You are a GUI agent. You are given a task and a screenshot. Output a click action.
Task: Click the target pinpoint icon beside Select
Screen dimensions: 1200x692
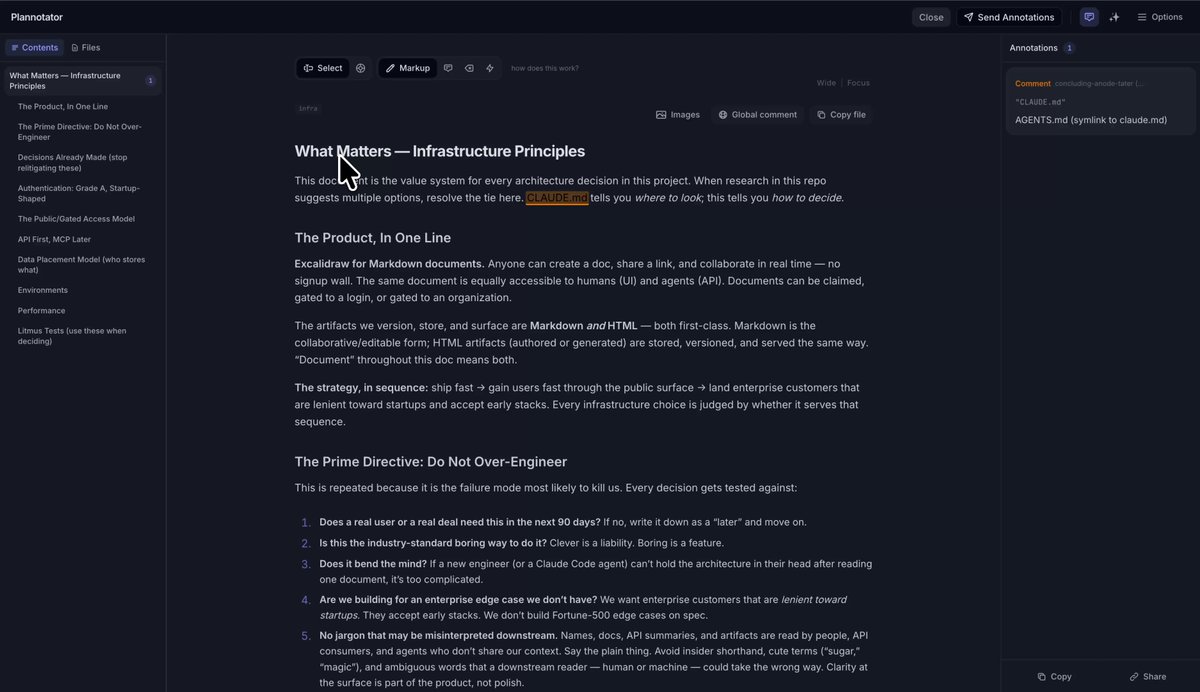(361, 68)
